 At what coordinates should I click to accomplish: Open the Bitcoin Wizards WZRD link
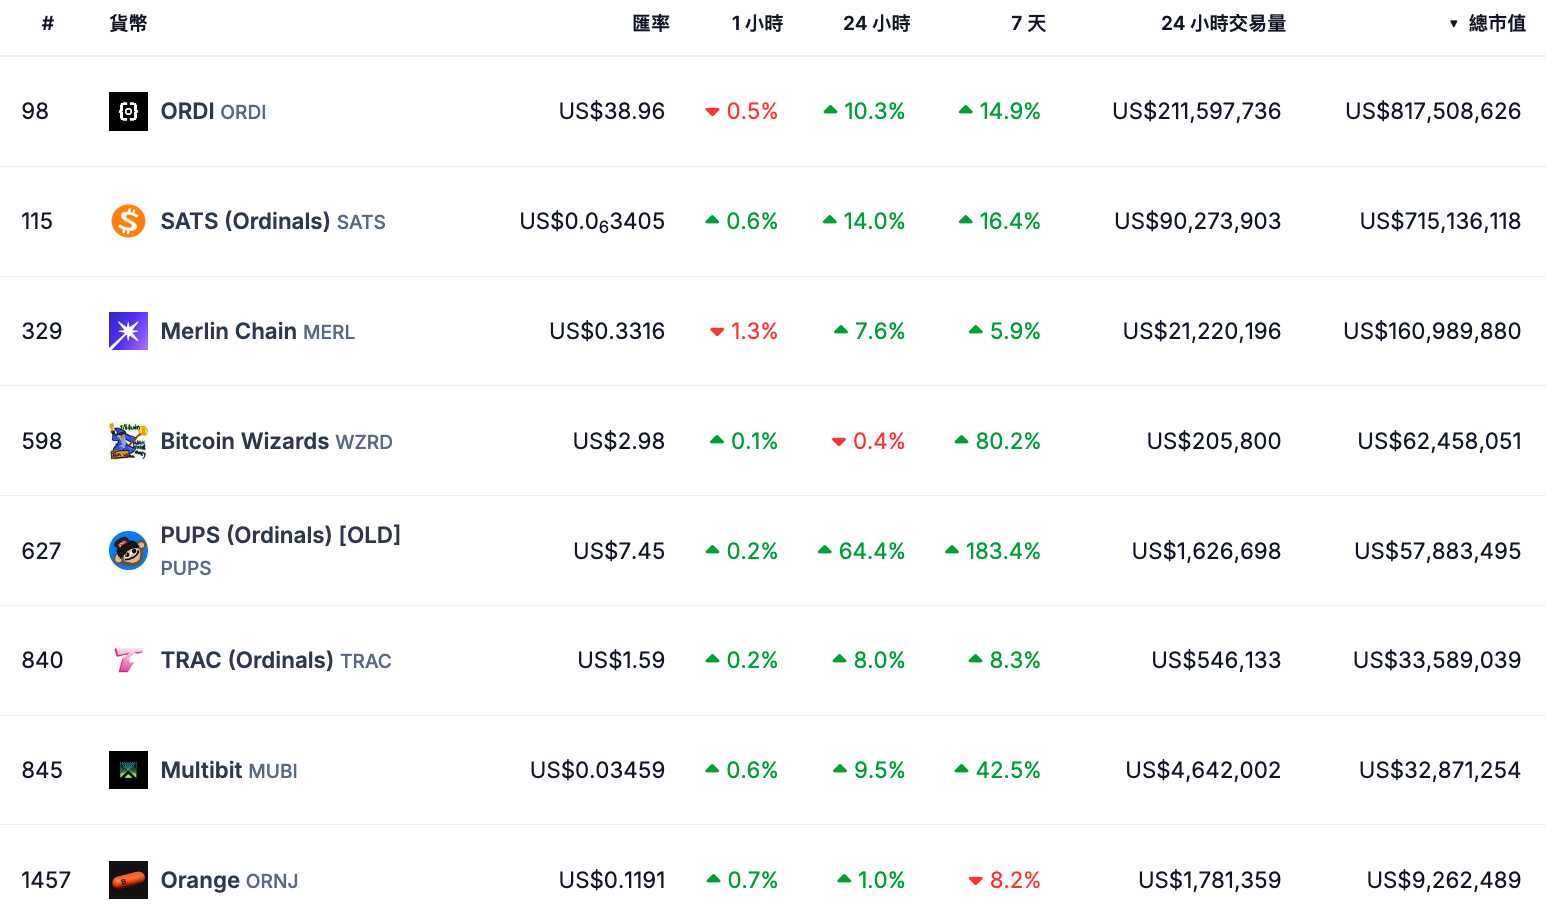pyautogui.click(x=245, y=441)
